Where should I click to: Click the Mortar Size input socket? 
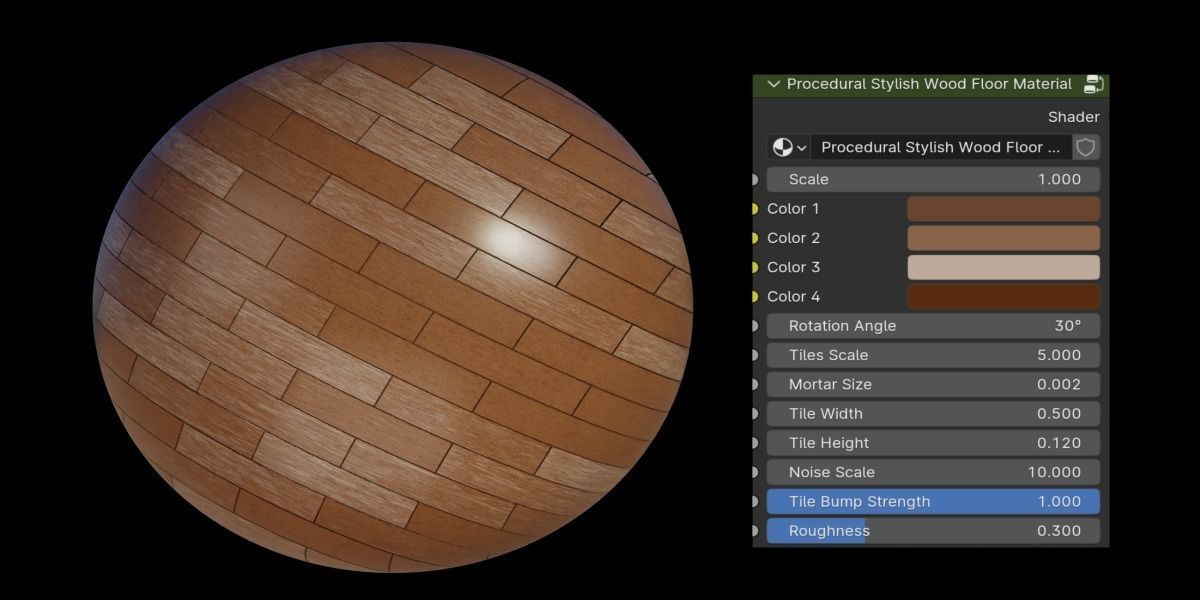pos(754,384)
